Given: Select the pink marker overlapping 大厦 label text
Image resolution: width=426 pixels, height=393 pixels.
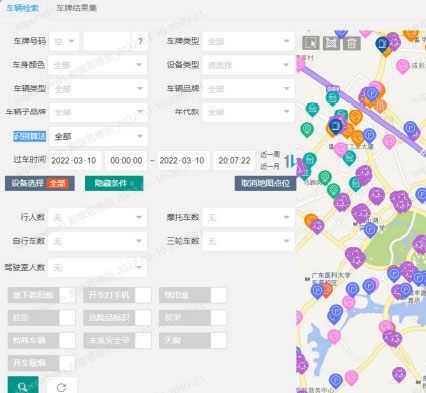Looking at the screenshot, I should pyautogui.click(x=340, y=149).
